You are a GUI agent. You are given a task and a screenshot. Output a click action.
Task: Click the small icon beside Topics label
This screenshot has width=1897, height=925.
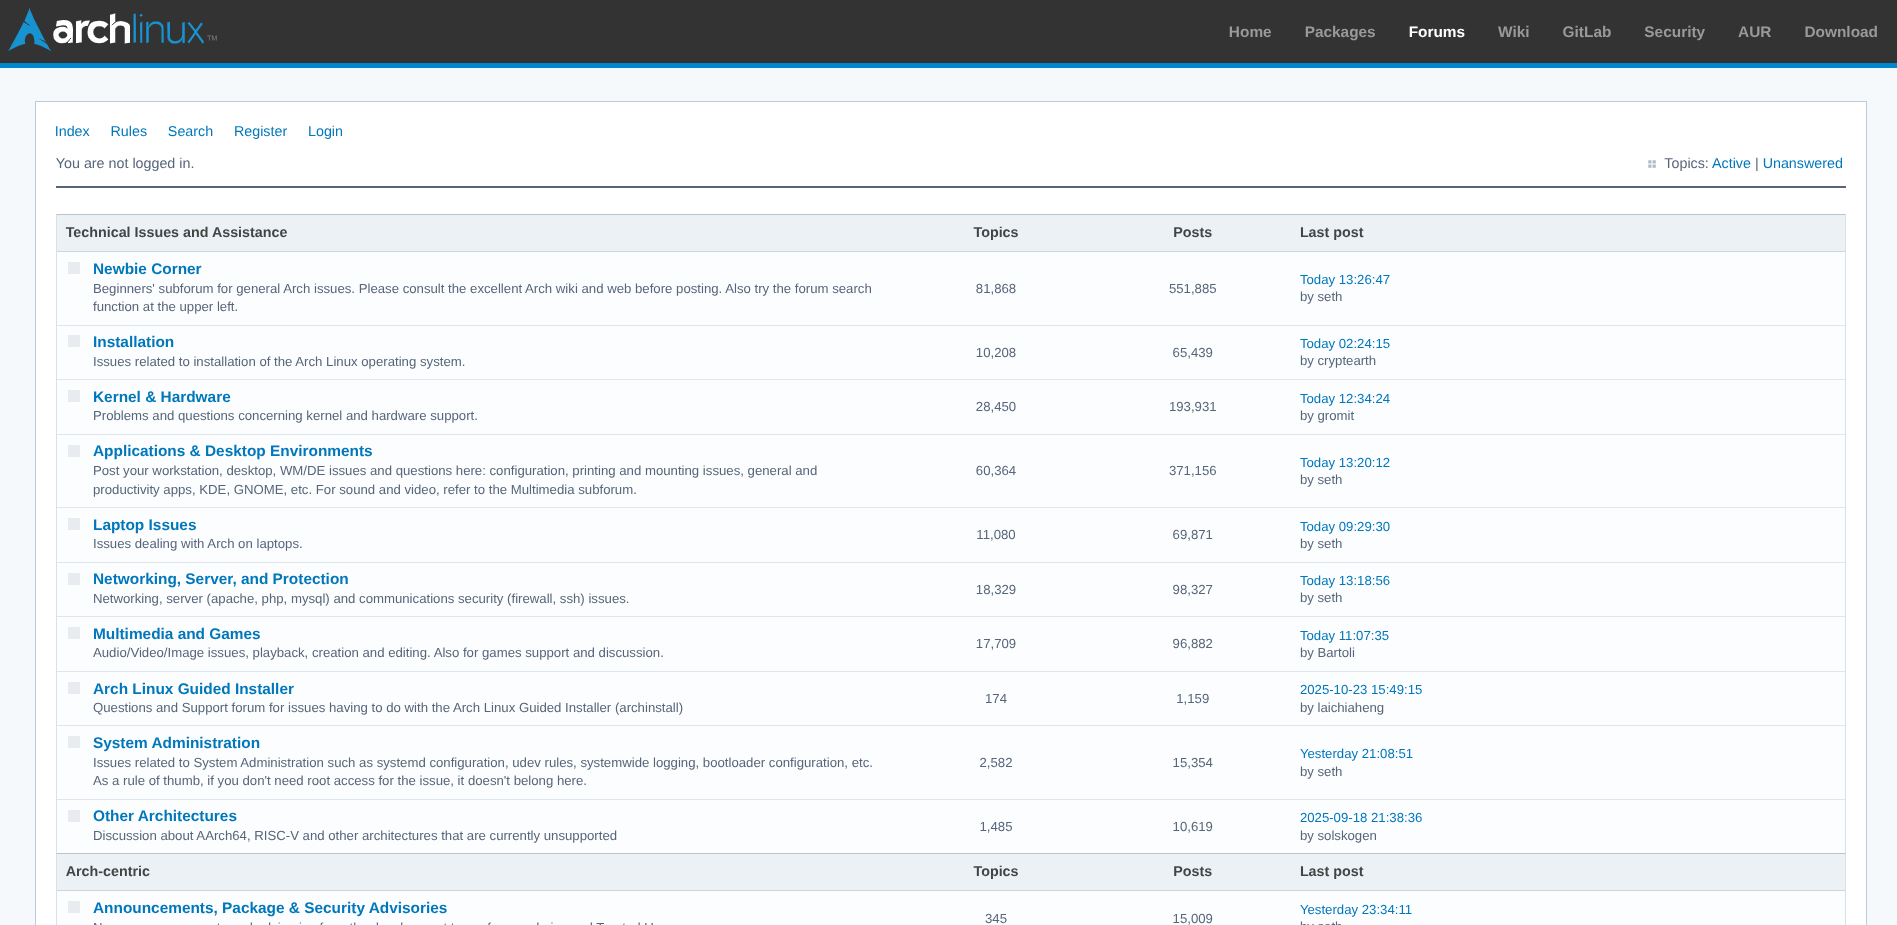click(x=1652, y=164)
